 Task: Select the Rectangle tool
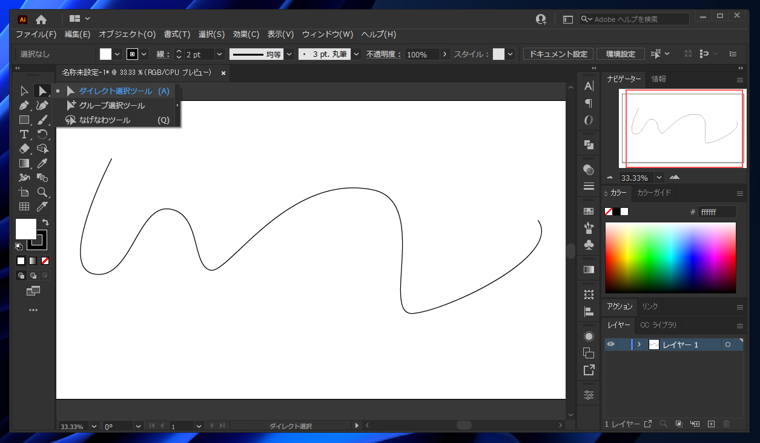24,120
